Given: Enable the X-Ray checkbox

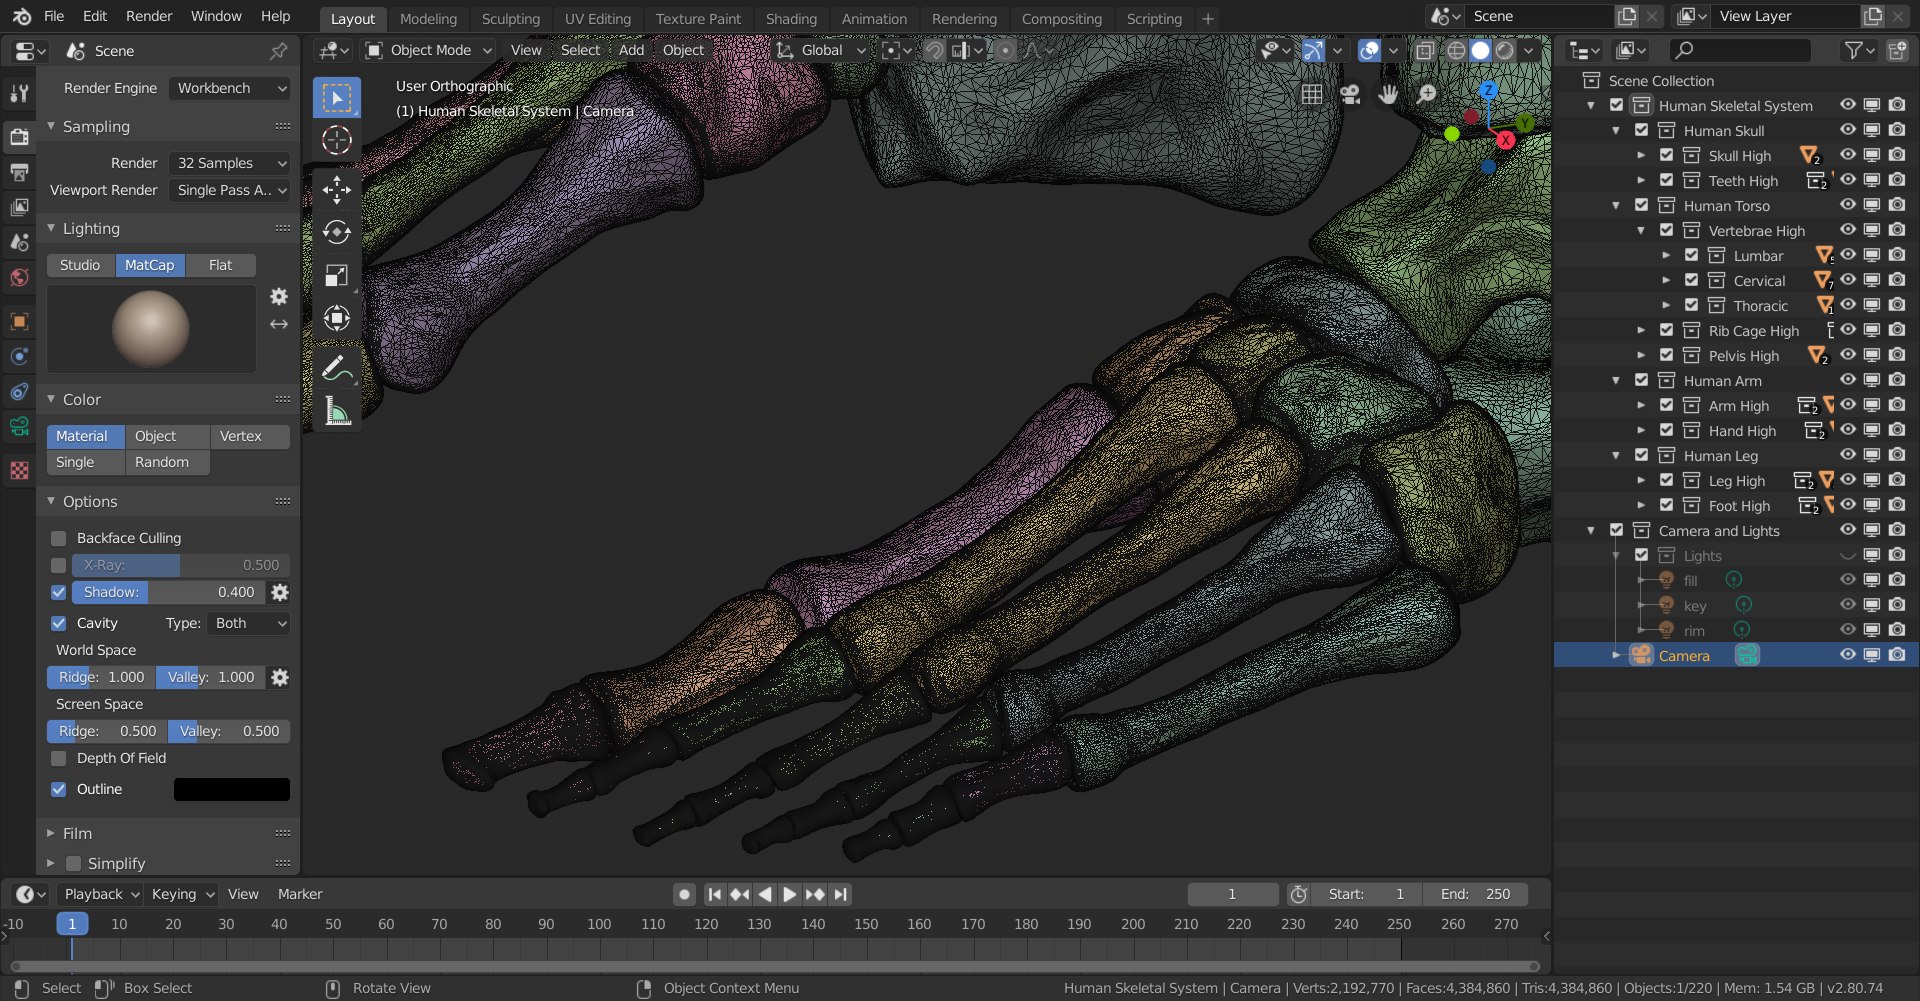Looking at the screenshot, I should coord(58,565).
